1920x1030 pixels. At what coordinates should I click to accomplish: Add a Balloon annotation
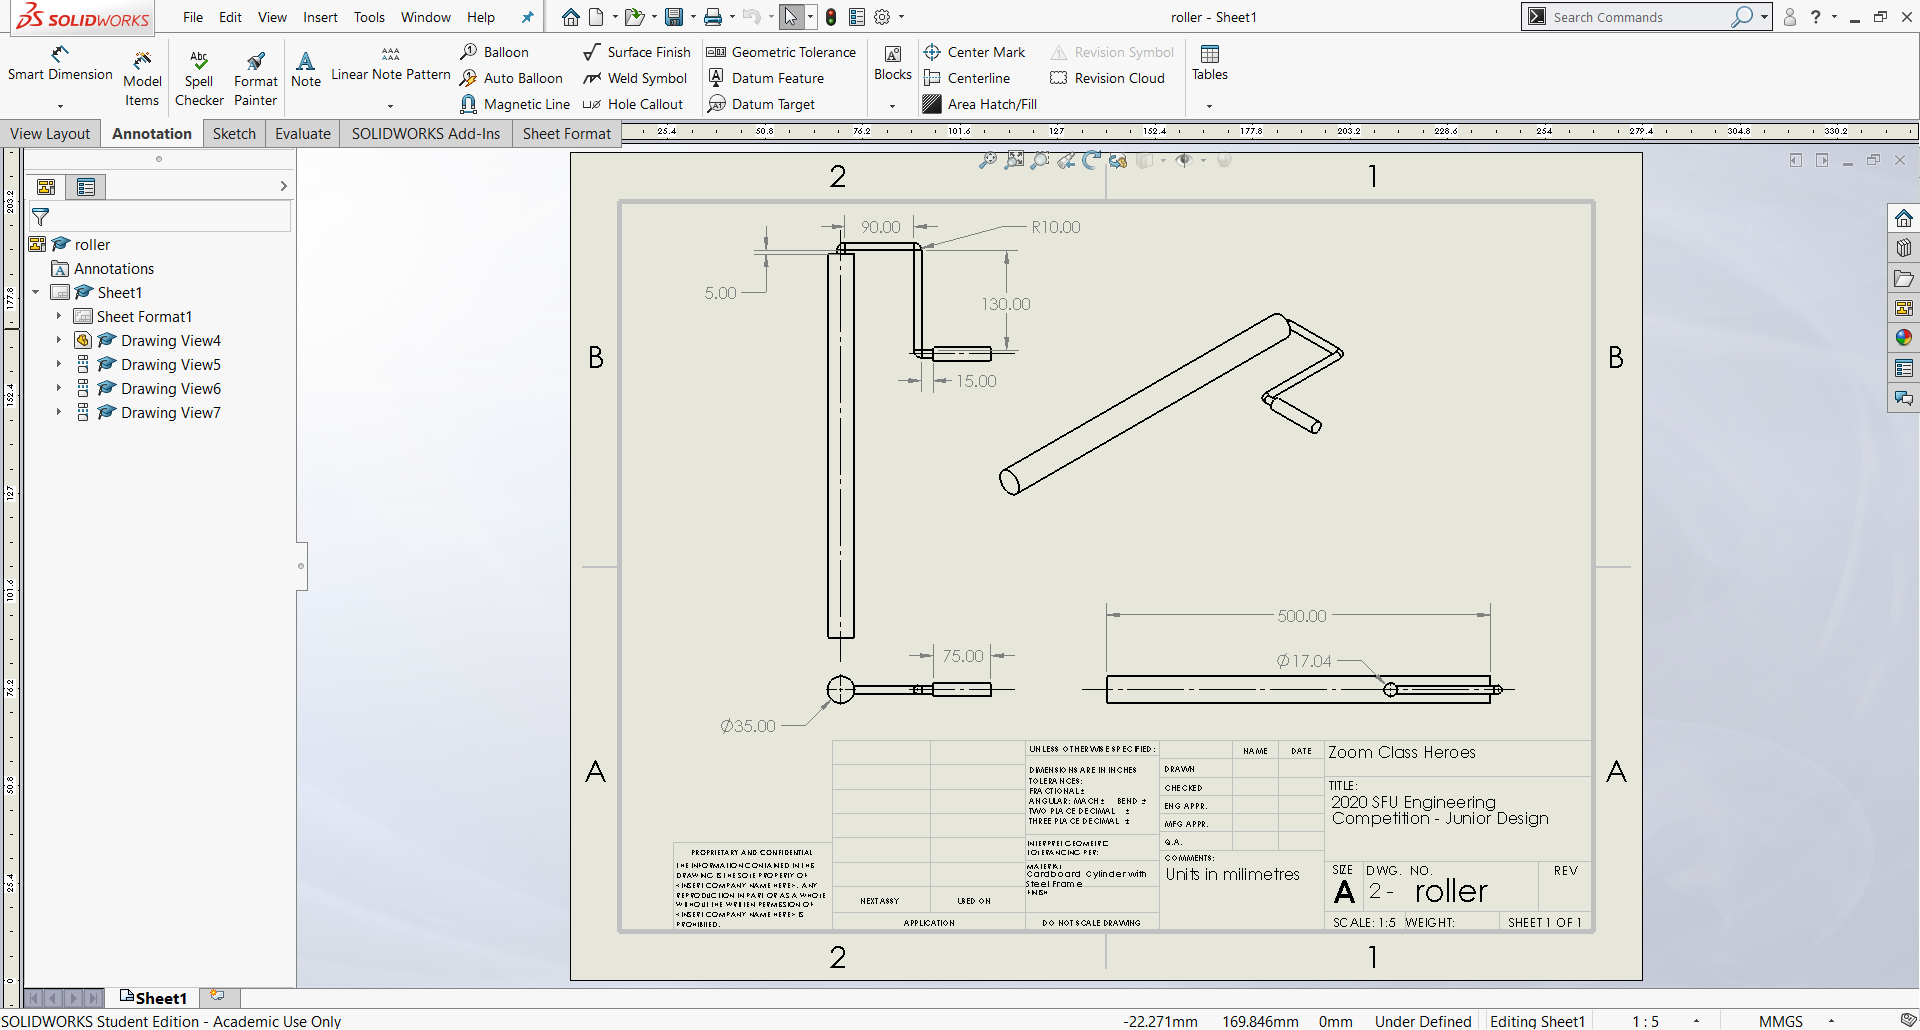(495, 52)
